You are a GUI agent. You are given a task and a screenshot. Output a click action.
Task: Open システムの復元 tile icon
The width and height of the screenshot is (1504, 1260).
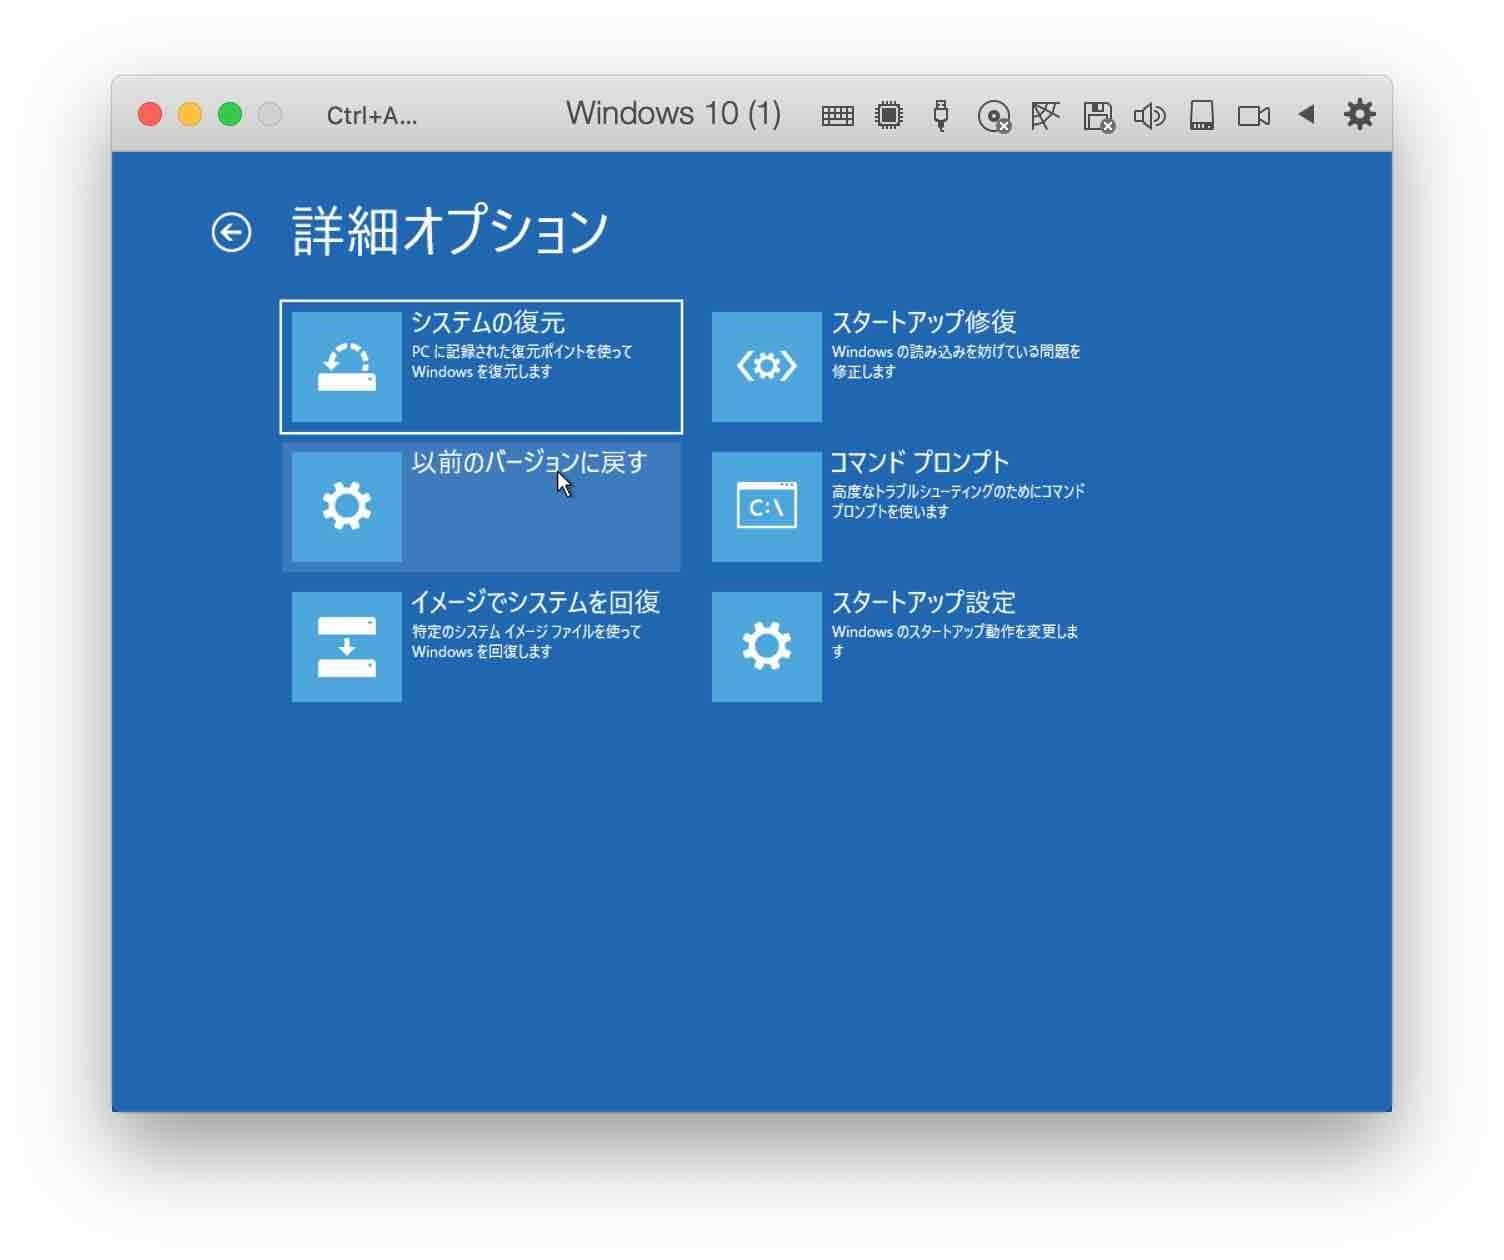point(346,366)
